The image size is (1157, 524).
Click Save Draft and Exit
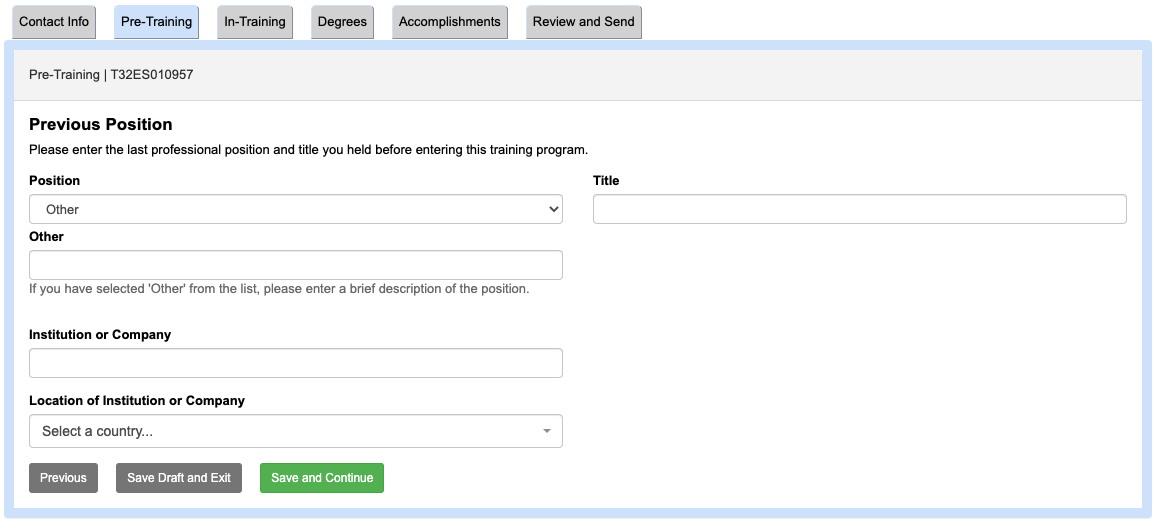pos(179,478)
